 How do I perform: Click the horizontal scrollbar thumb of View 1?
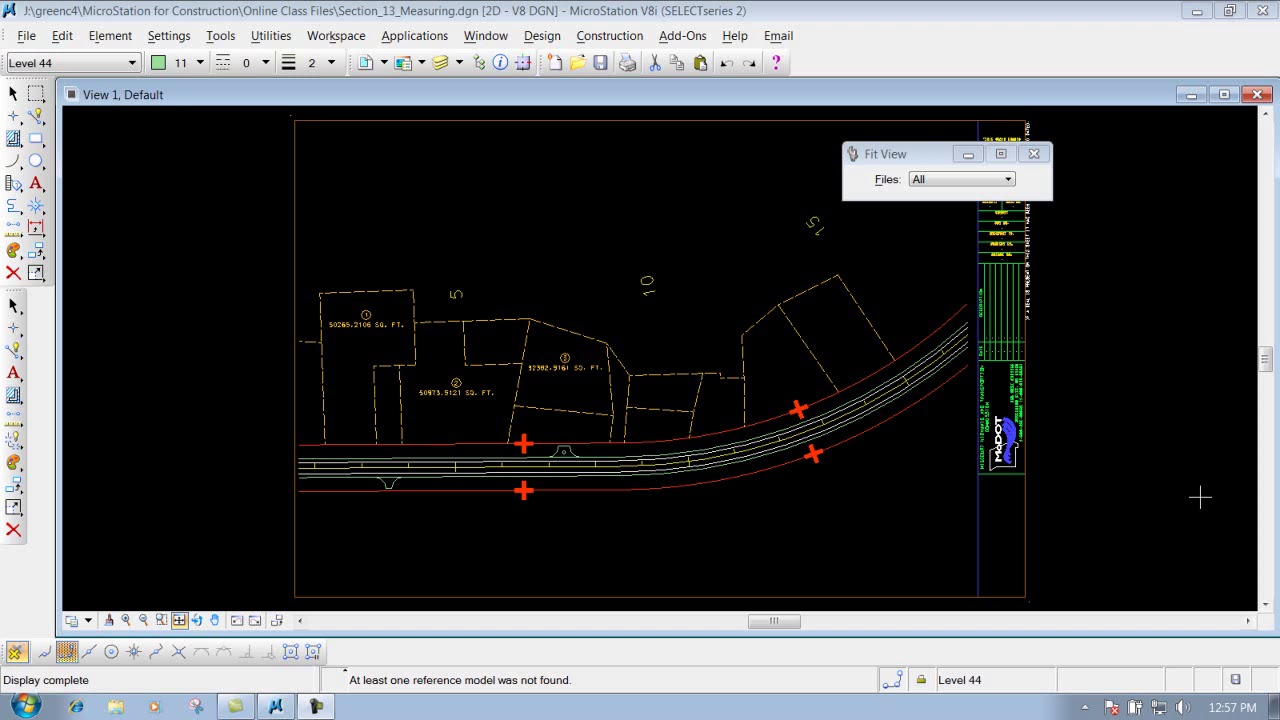click(774, 621)
